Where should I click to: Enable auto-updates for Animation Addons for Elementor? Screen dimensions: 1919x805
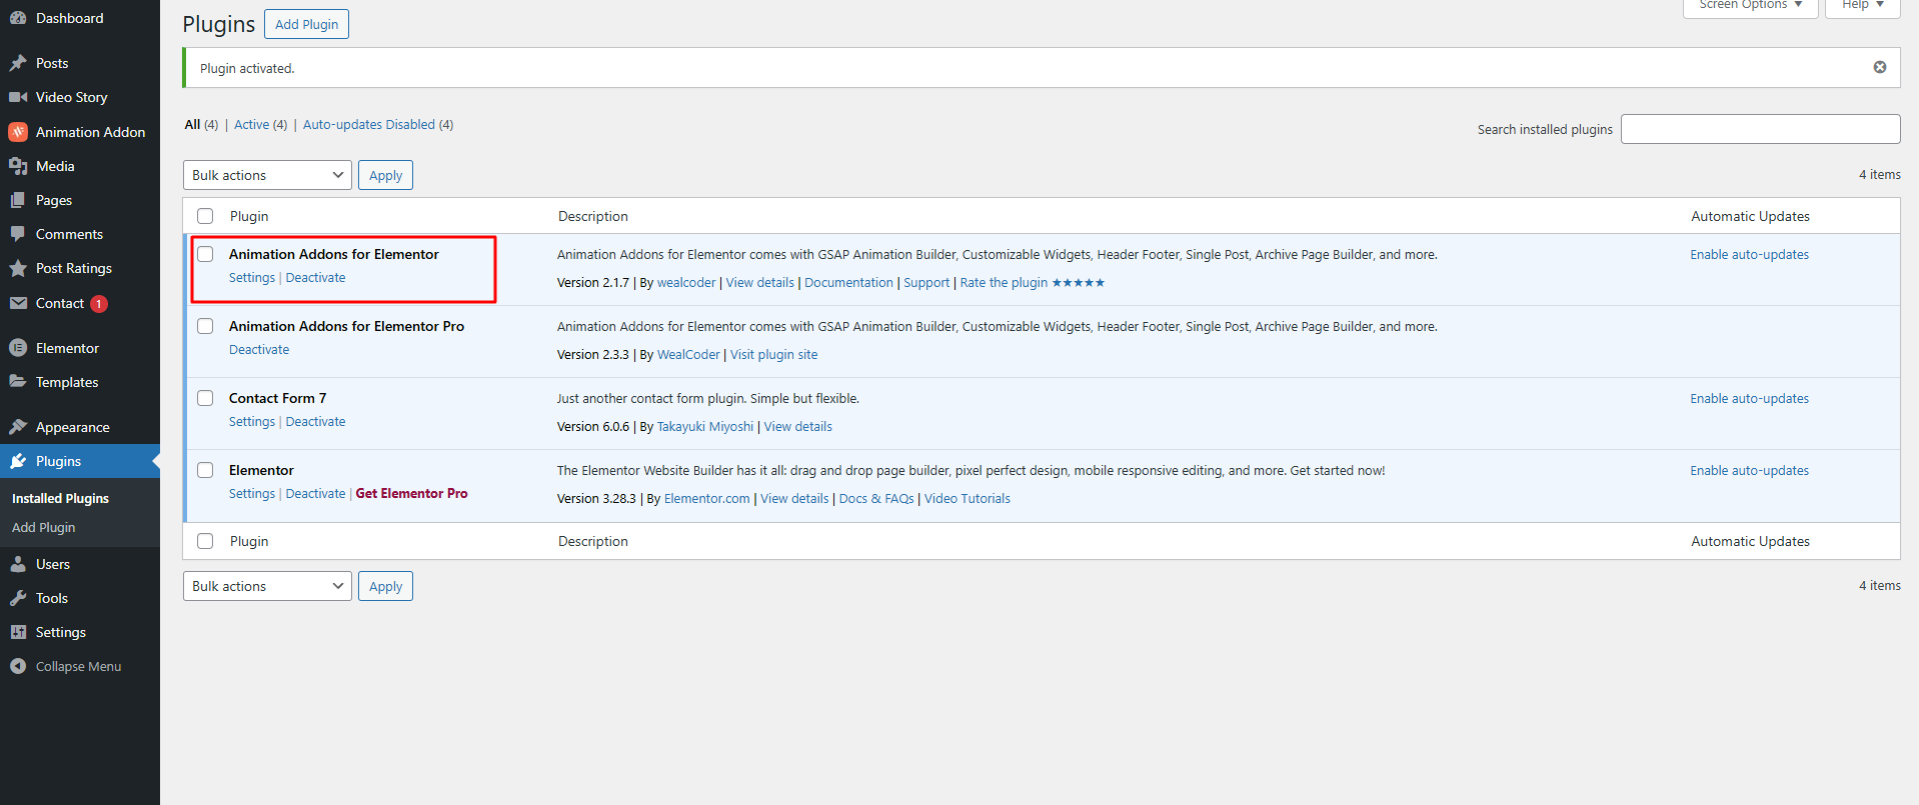[1750, 255]
